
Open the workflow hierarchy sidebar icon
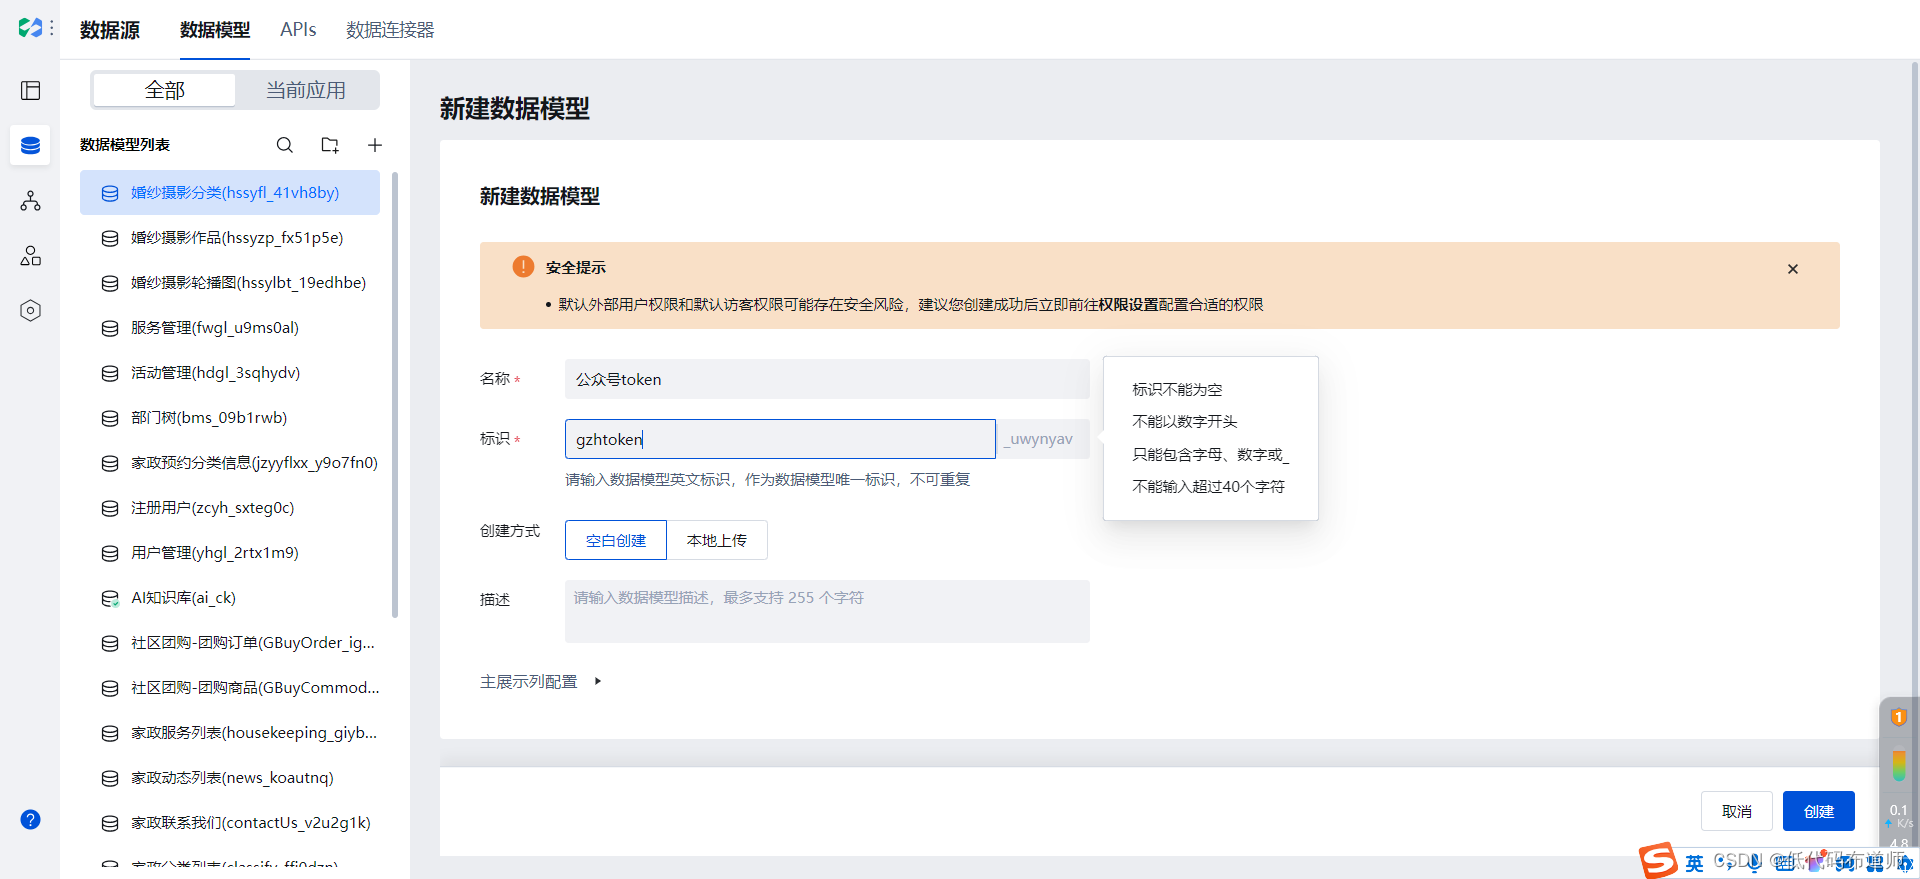(x=31, y=201)
